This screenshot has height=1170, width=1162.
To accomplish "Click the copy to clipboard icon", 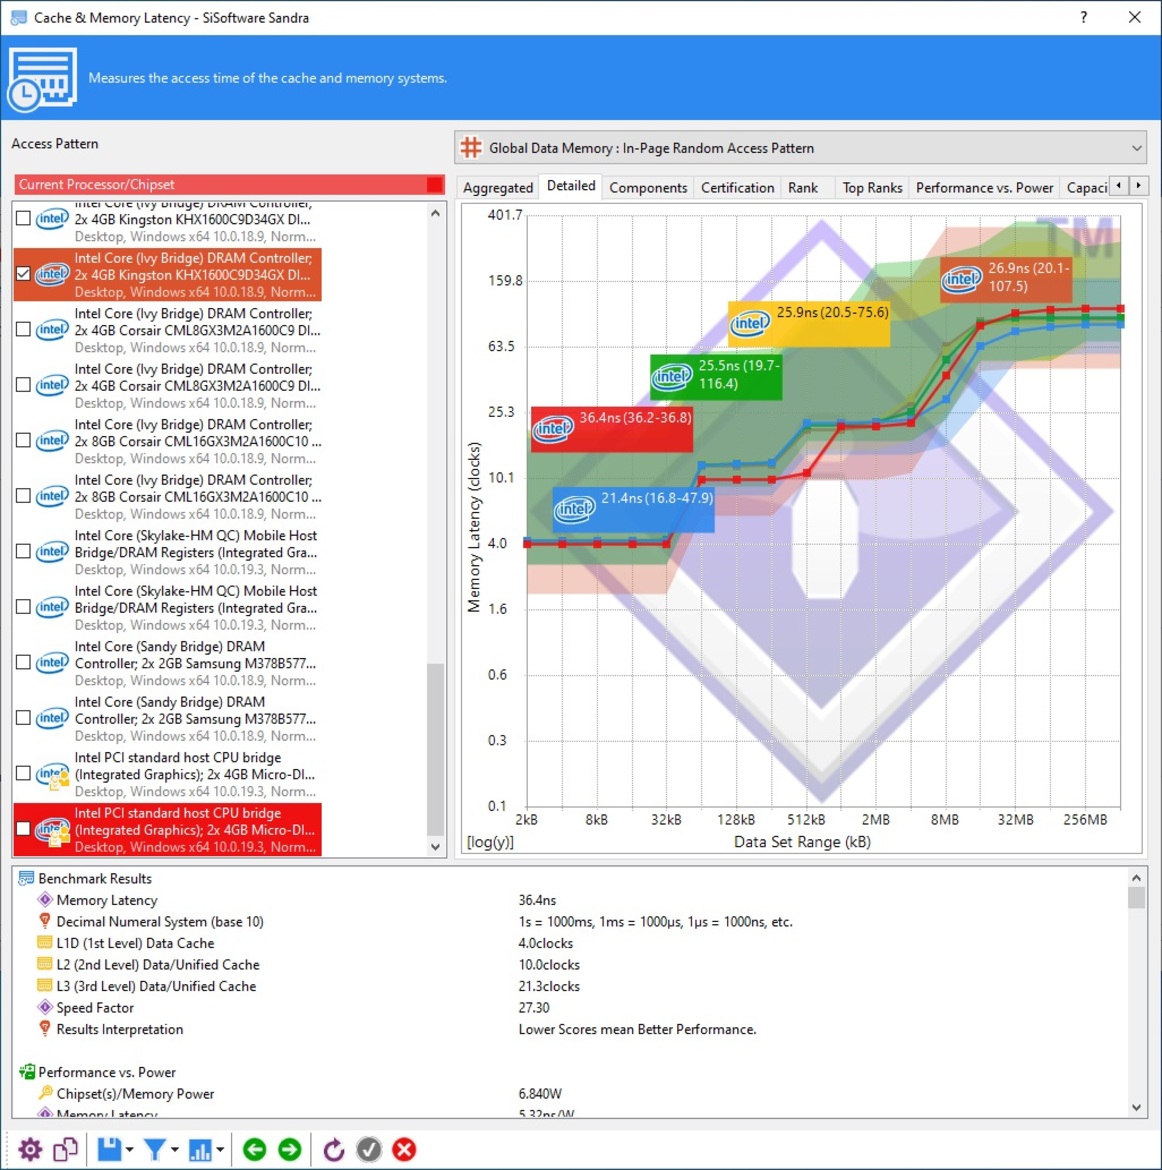I will tap(66, 1149).
